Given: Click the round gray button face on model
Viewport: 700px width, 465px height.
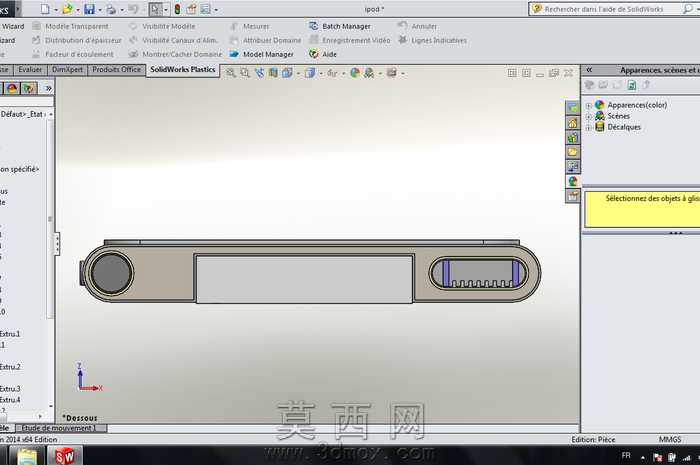Looking at the screenshot, I should [x=111, y=273].
